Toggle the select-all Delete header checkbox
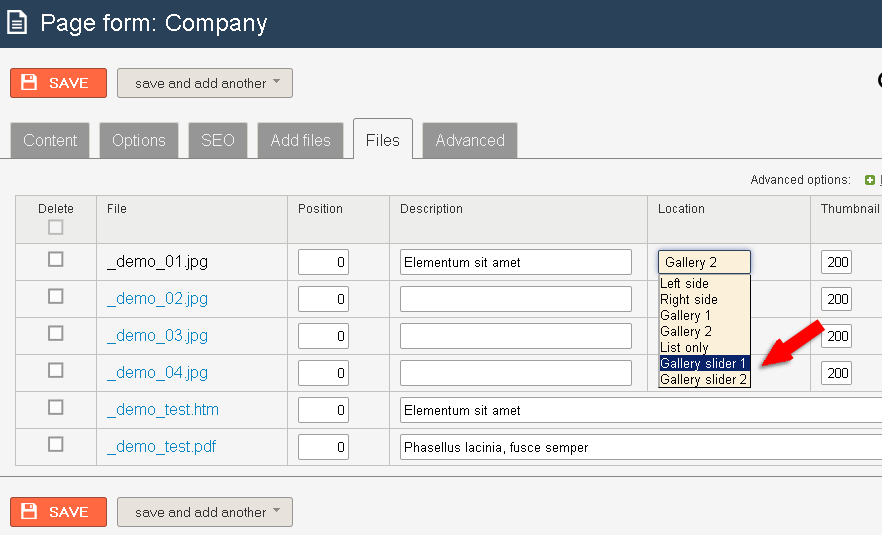The height and width of the screenshot is (535, 882). (x=56, y=227)
